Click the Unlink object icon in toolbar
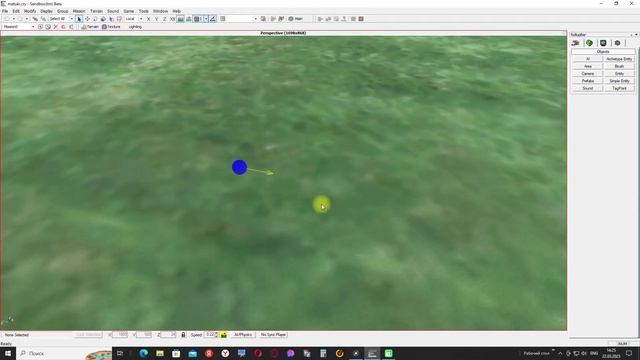The width and height of the screenshot is (640, 360). [x=43, y=19]
